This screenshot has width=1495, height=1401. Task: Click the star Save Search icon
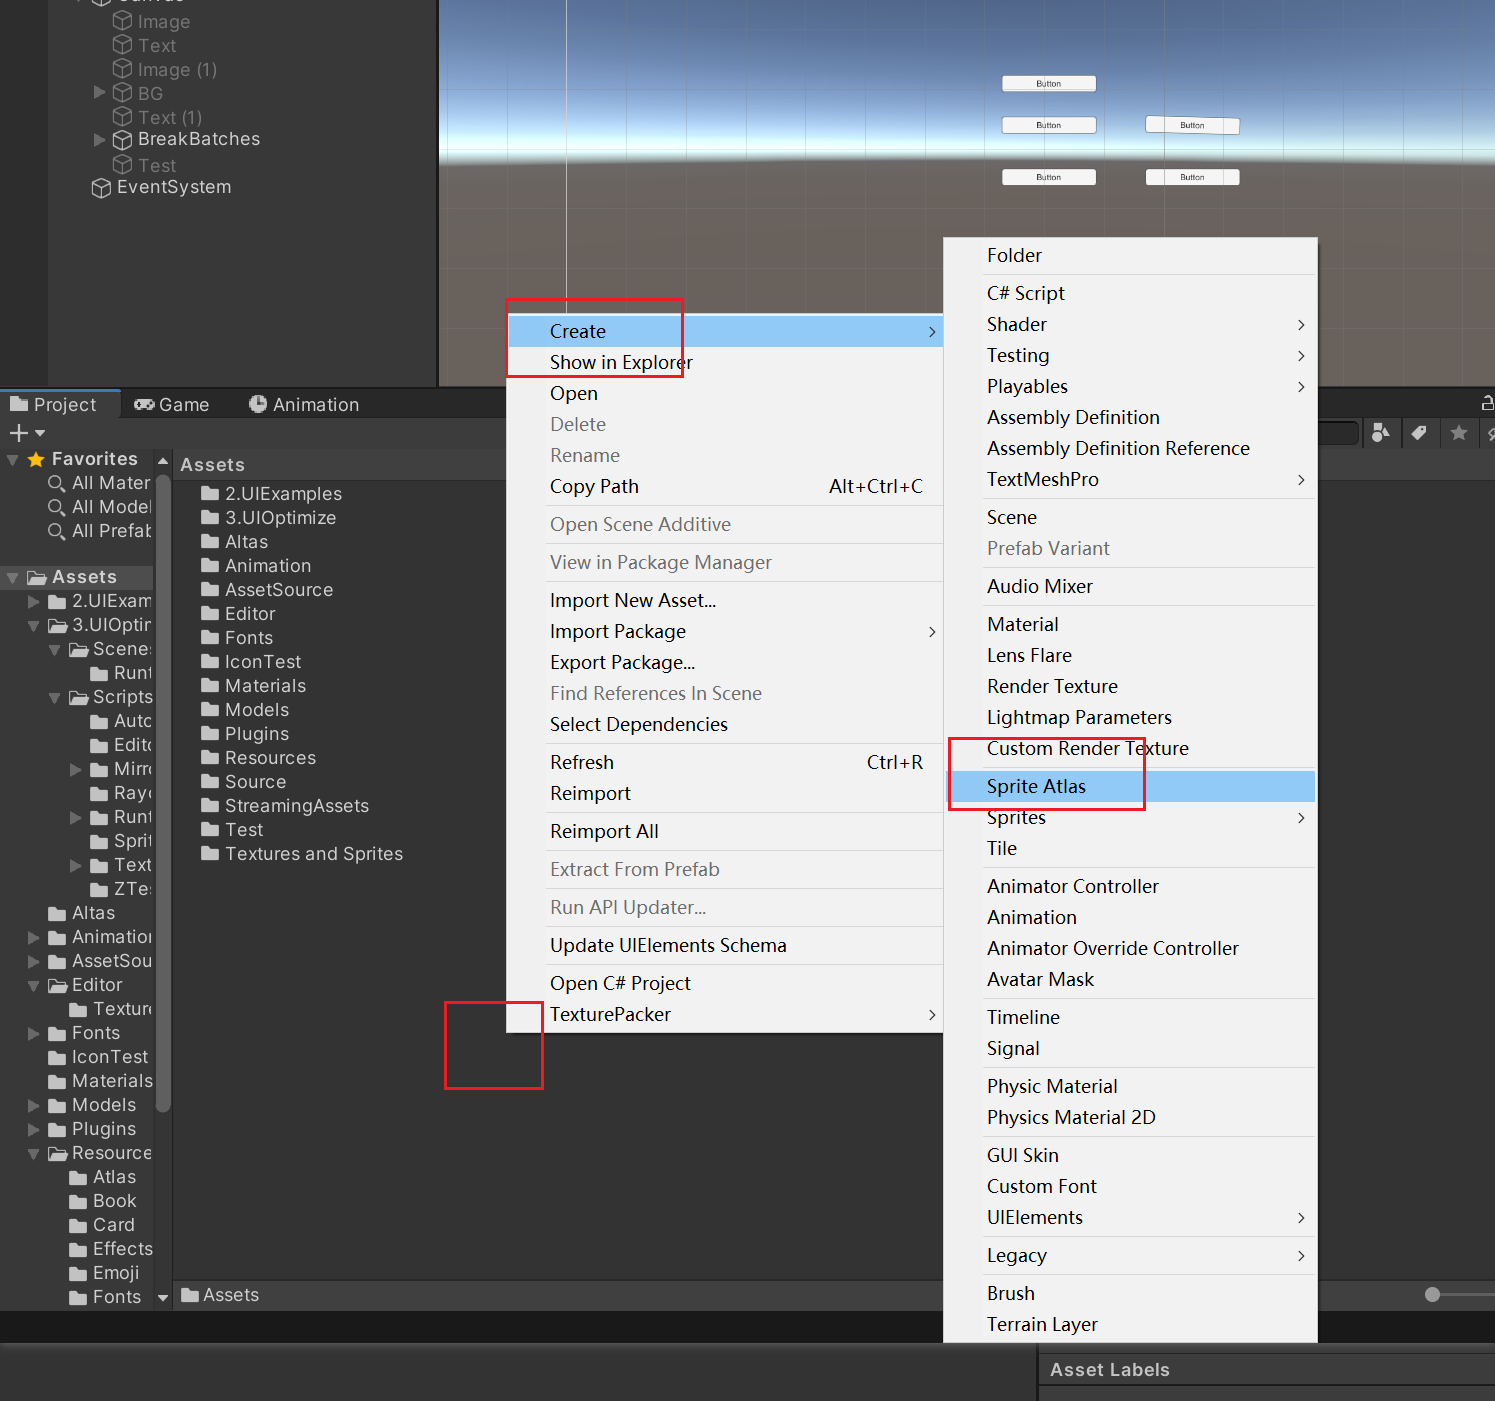(x=1459, y=433)
